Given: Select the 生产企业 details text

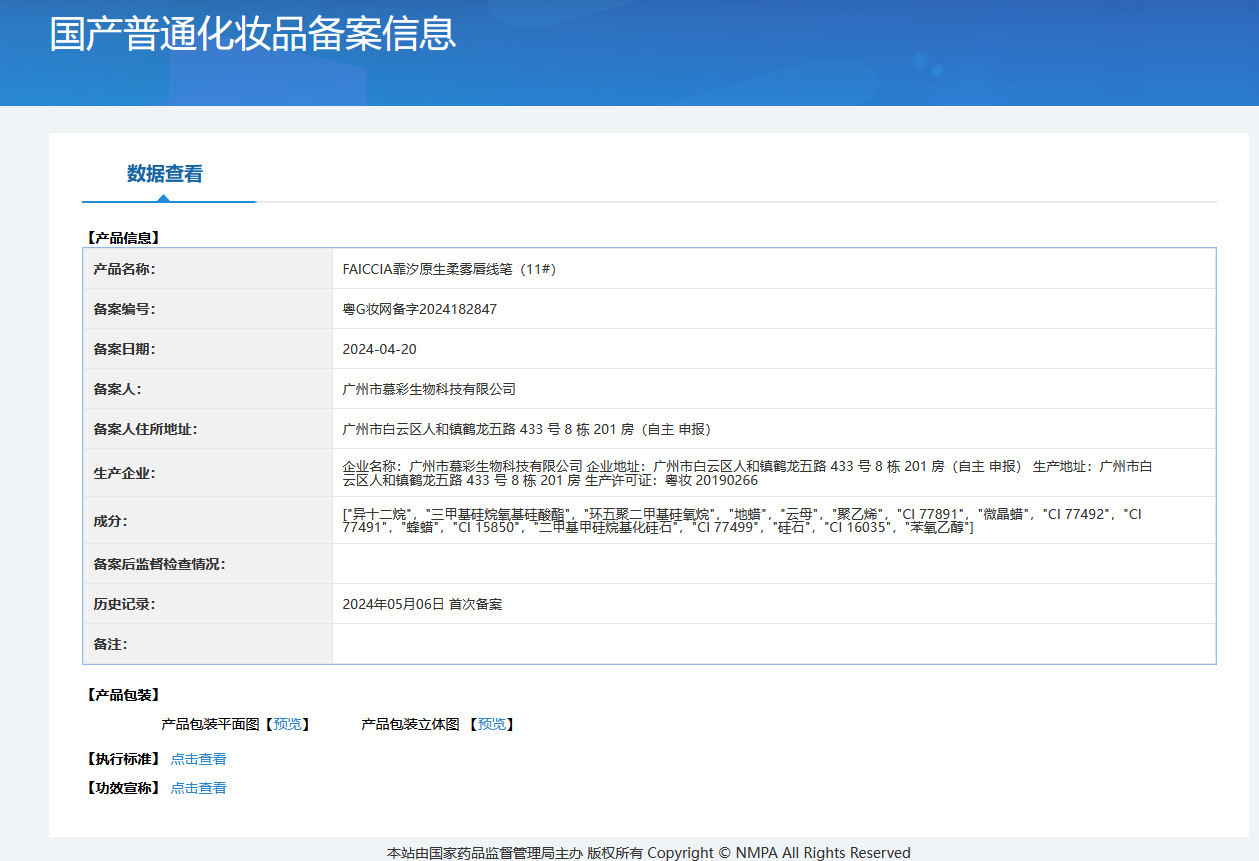Looking at the screenshot, I should [748, 473].
